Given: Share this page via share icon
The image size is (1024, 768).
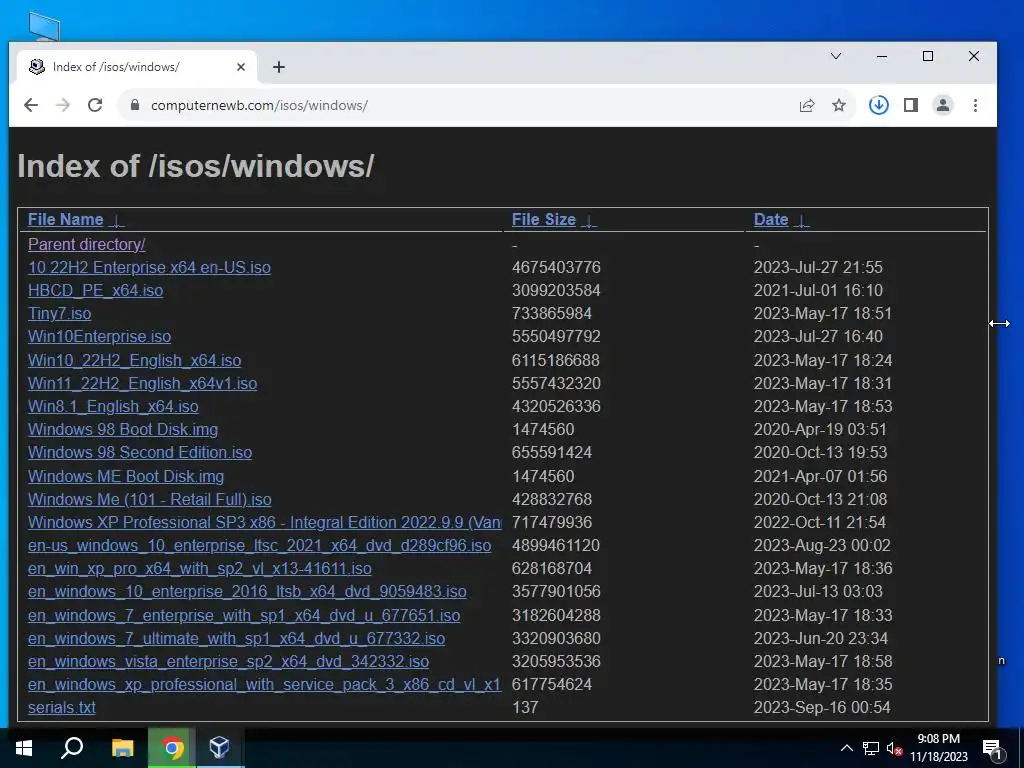Looking at the screenshot, I should click(x=807, y=105).
